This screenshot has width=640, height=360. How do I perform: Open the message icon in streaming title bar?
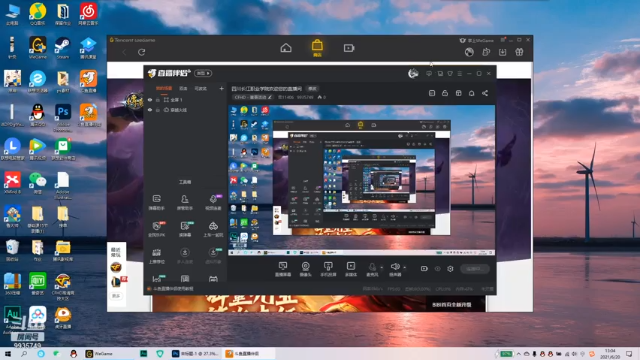coord(429,73)
